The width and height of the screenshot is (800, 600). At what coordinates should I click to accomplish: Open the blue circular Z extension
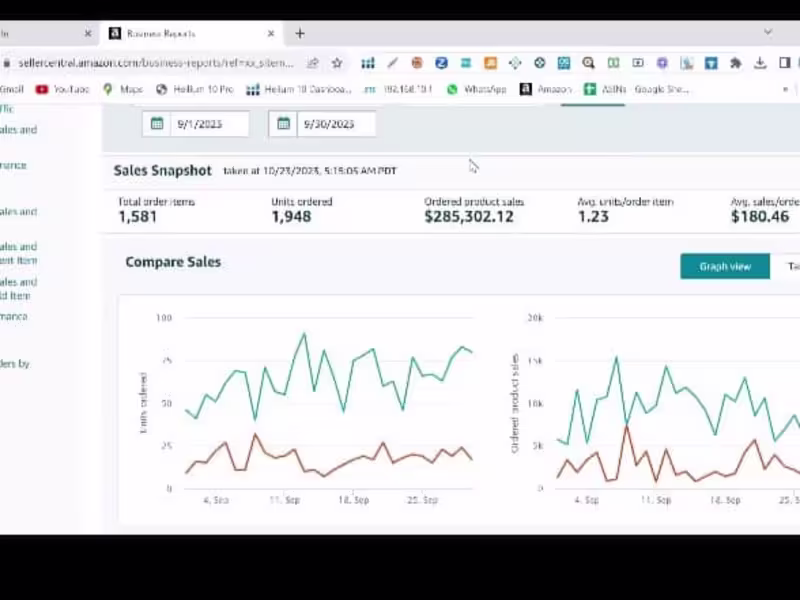(441, 63)
